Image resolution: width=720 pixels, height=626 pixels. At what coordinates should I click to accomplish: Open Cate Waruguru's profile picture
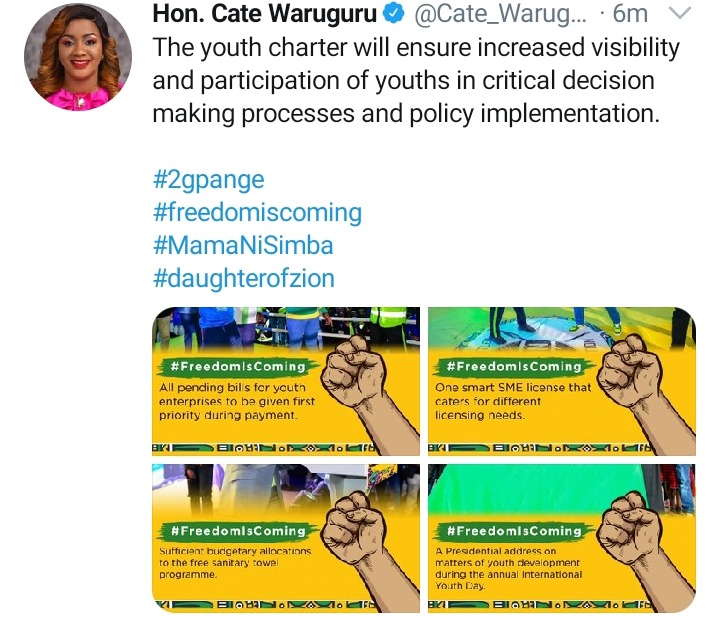click(78, 56)
